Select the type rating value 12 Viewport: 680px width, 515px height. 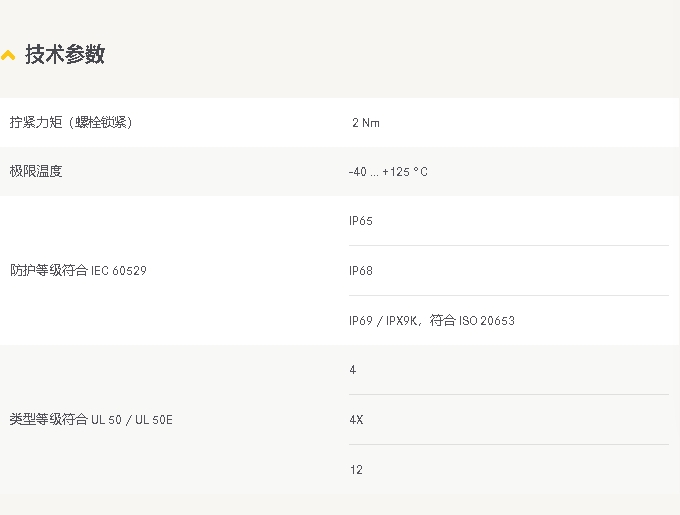point(356,469)
